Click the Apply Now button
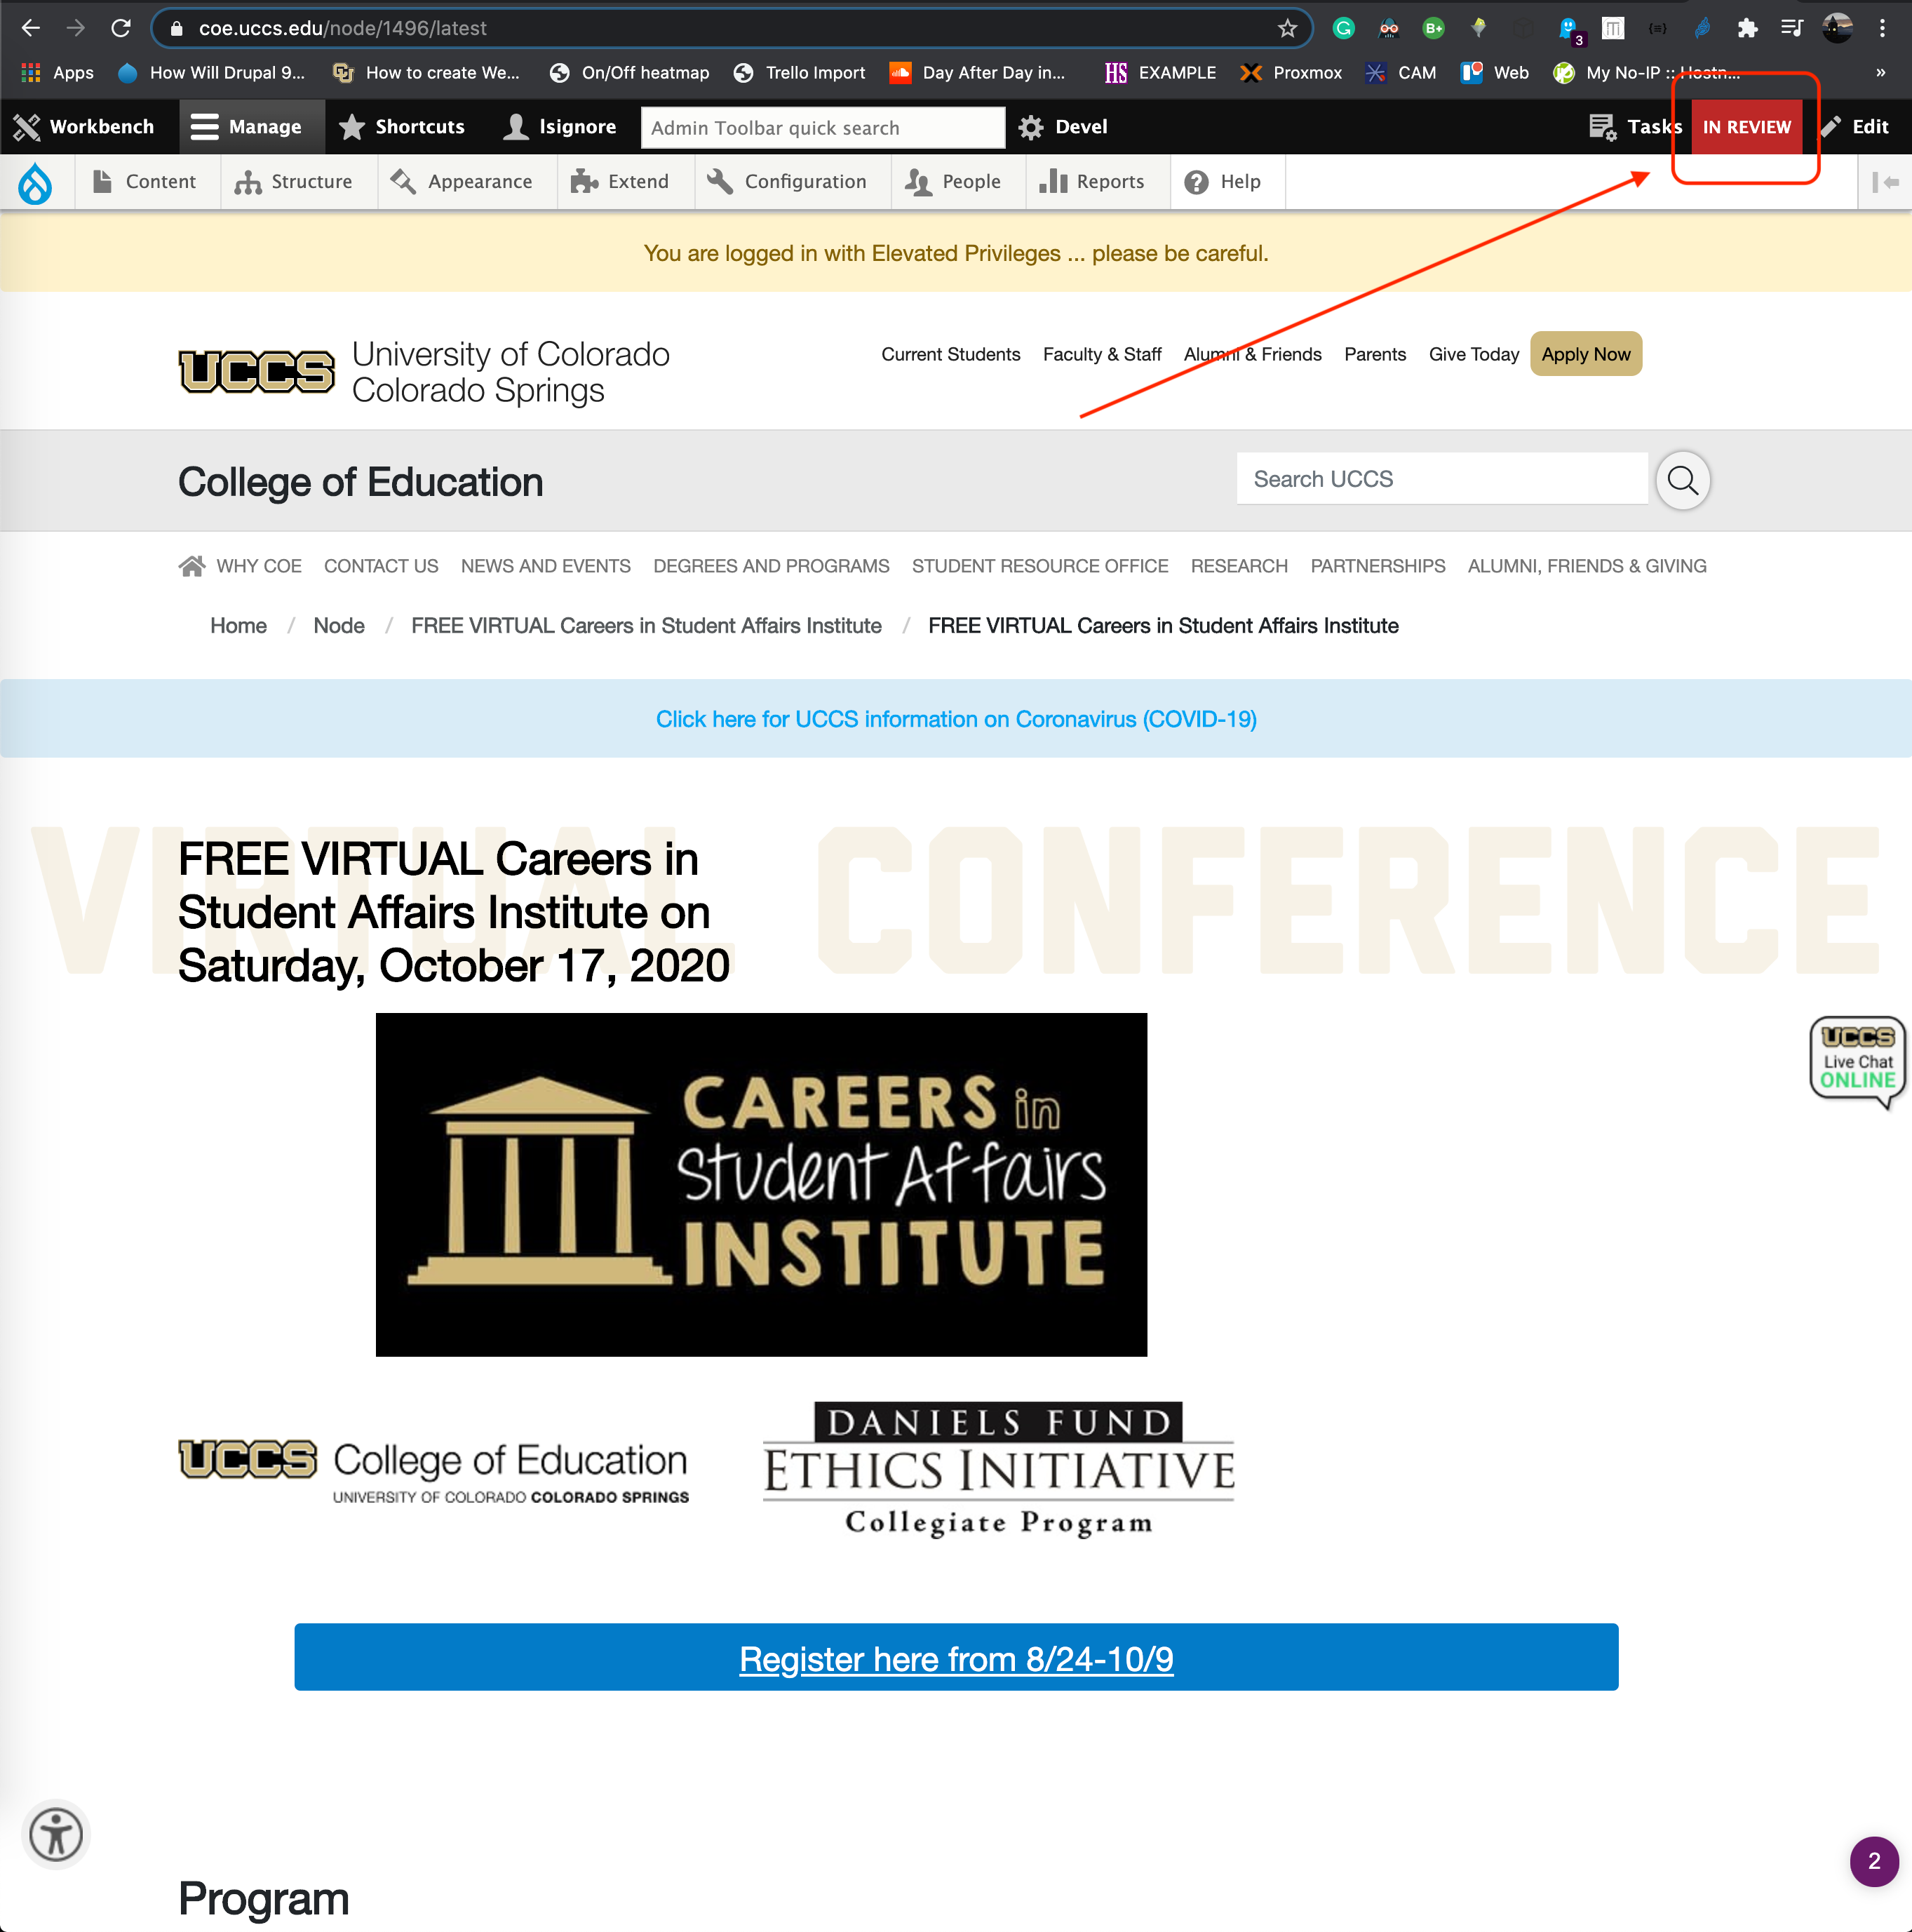The height and width of the screenshot is (1932, 1912). pos(1585,354)
